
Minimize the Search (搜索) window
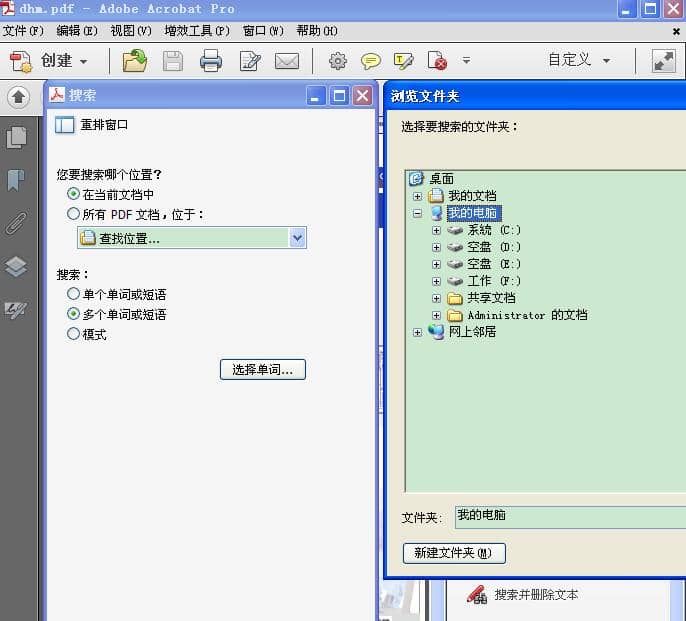[x=316, y=95]
